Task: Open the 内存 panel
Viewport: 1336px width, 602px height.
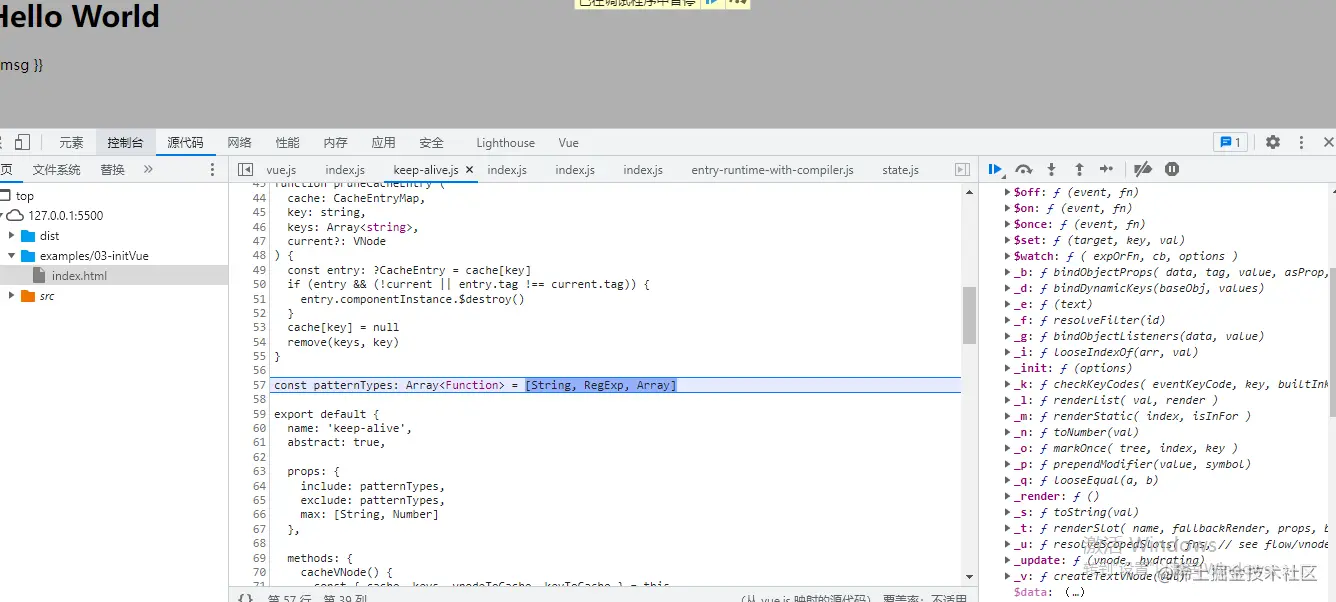Action: pos(336,143)
